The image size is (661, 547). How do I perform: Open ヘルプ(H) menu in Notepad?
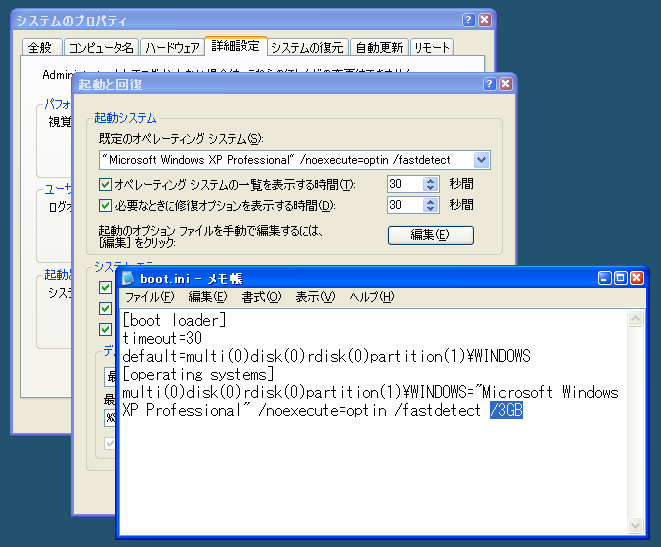pos(372,297)
